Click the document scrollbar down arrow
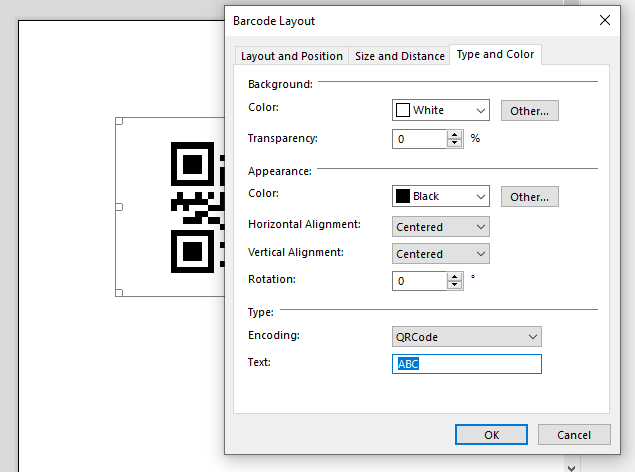Screen dimensions: 635x472 tap(571, 468)
